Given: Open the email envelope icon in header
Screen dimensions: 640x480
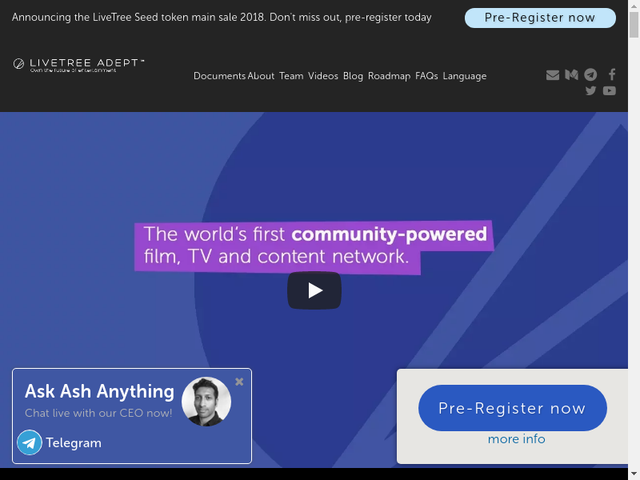Looking at the screenshot, I should [552, 75].
